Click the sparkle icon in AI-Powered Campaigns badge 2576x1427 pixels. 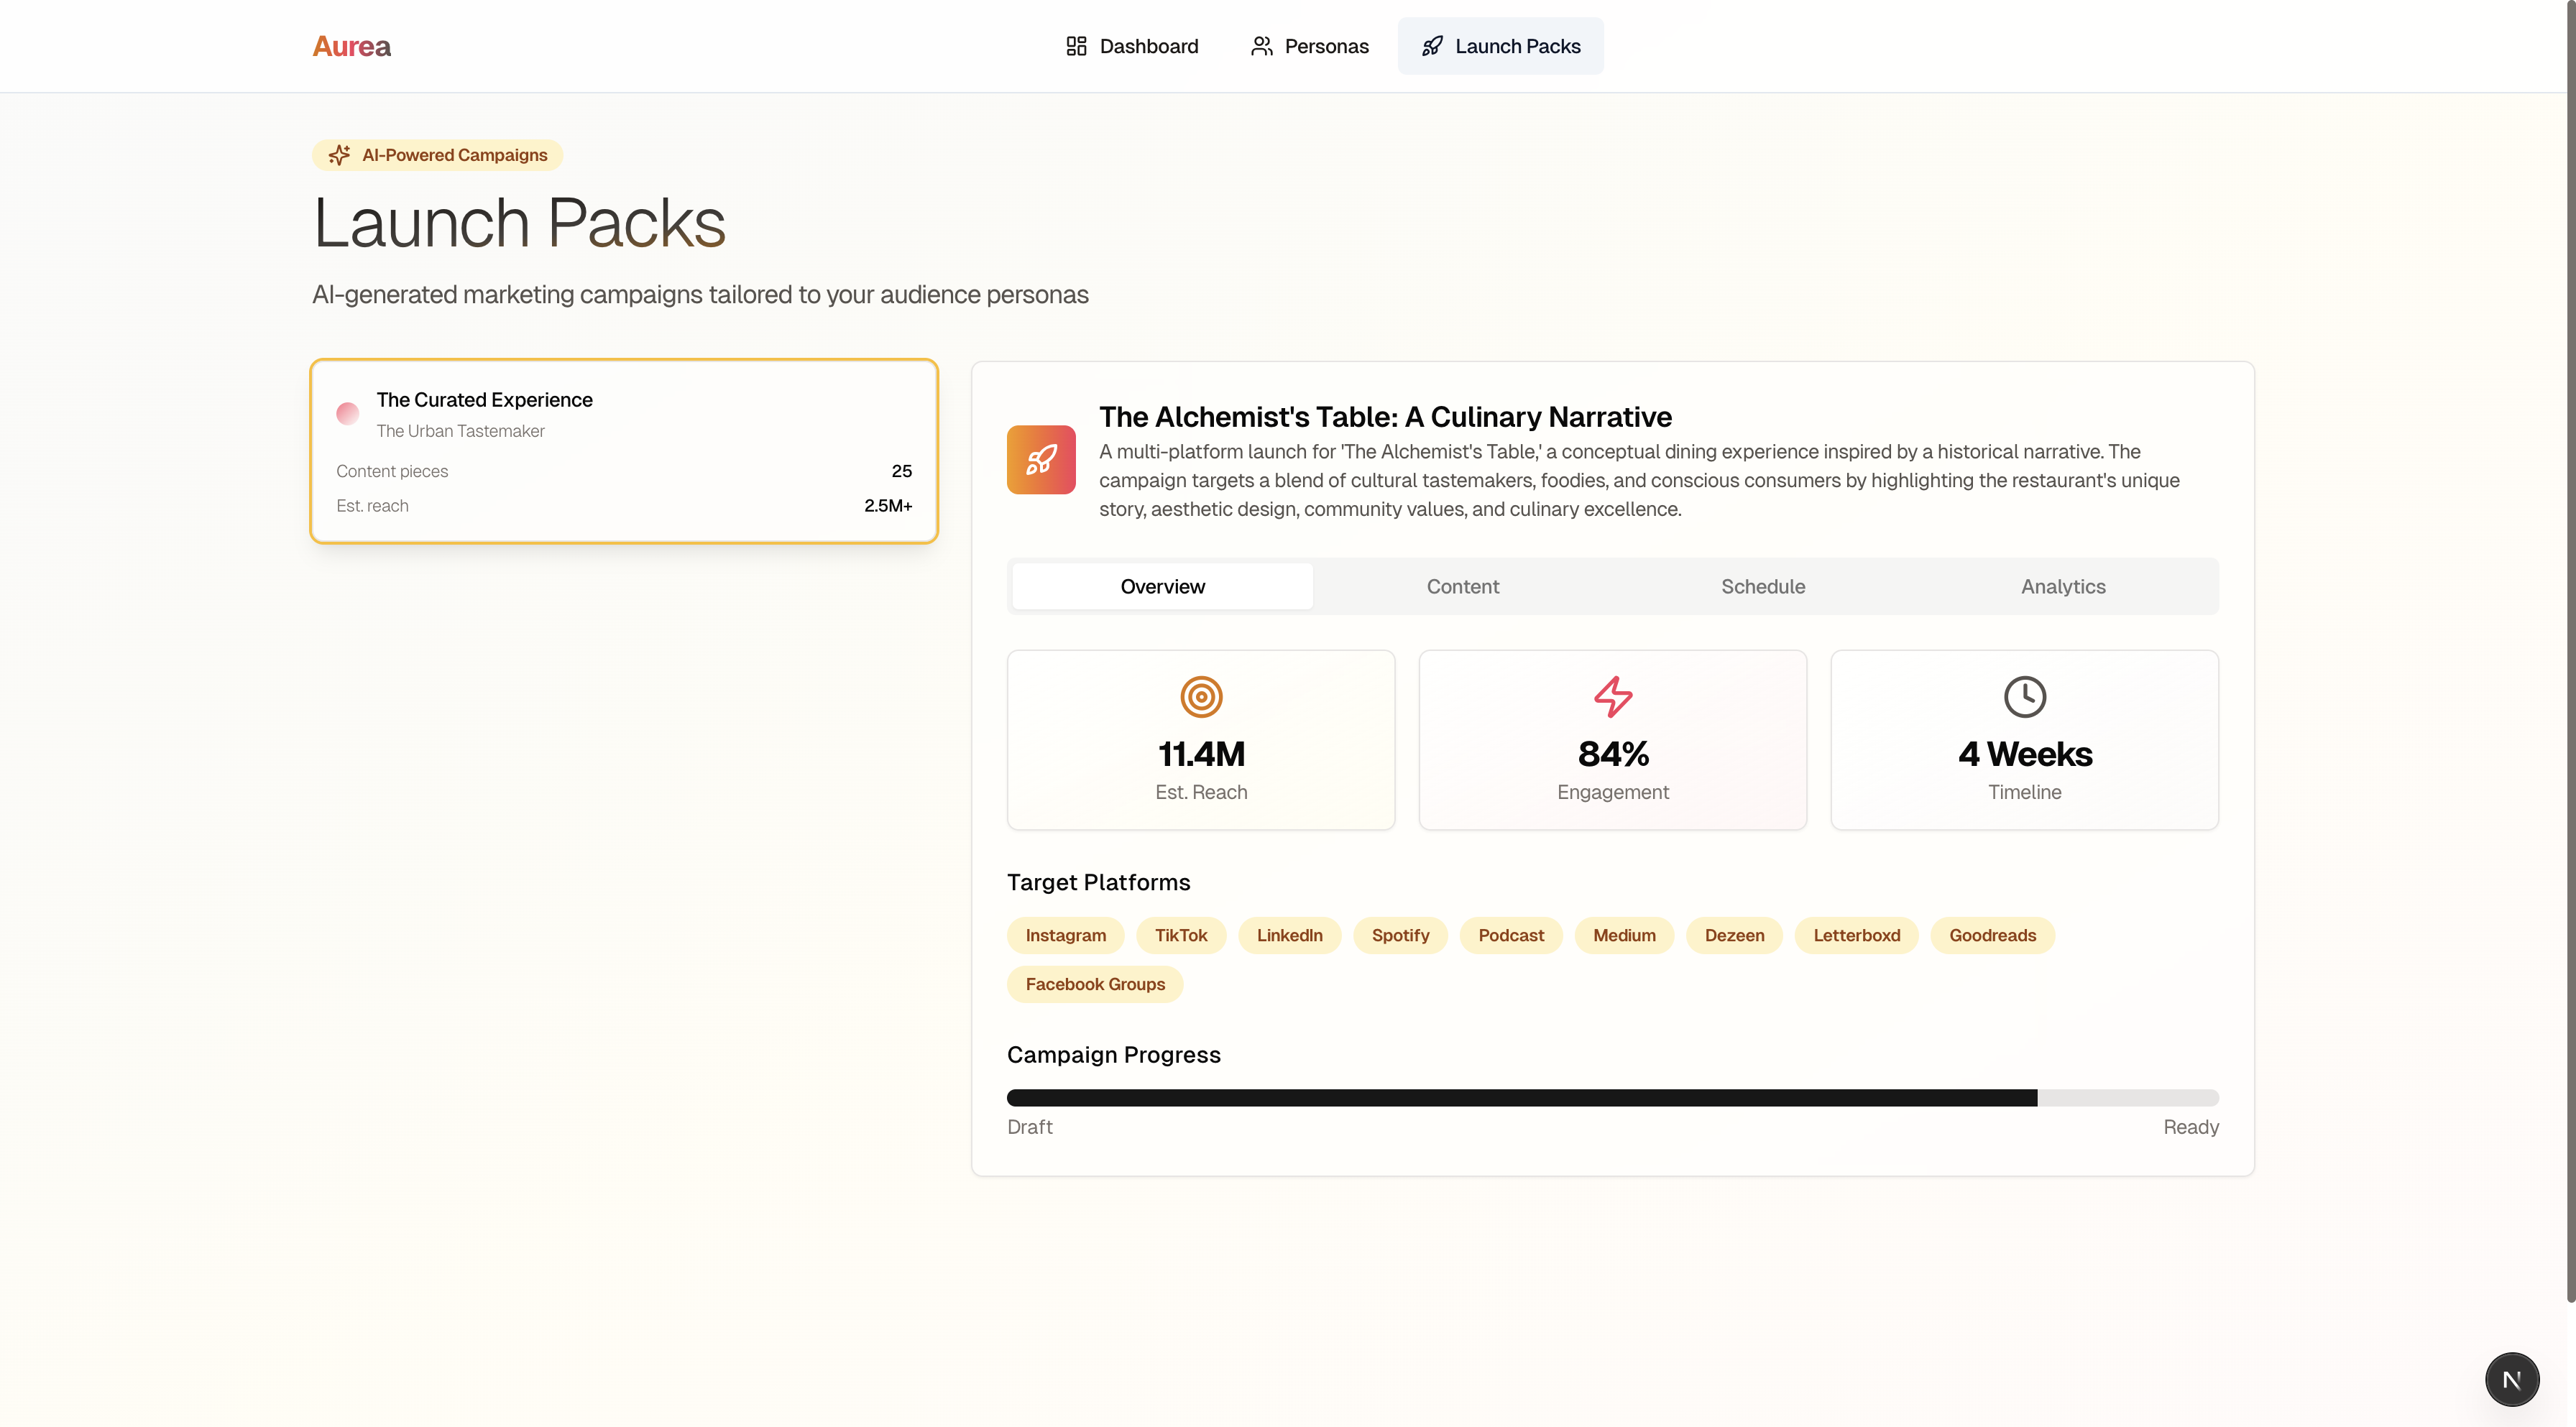[340, 155]
